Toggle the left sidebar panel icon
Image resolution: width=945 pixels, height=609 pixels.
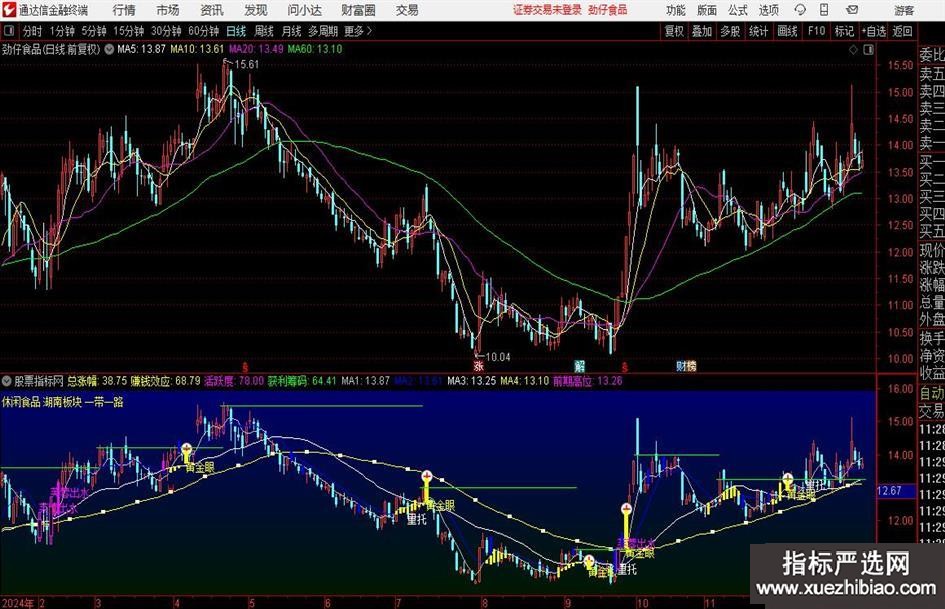(9, 31)
